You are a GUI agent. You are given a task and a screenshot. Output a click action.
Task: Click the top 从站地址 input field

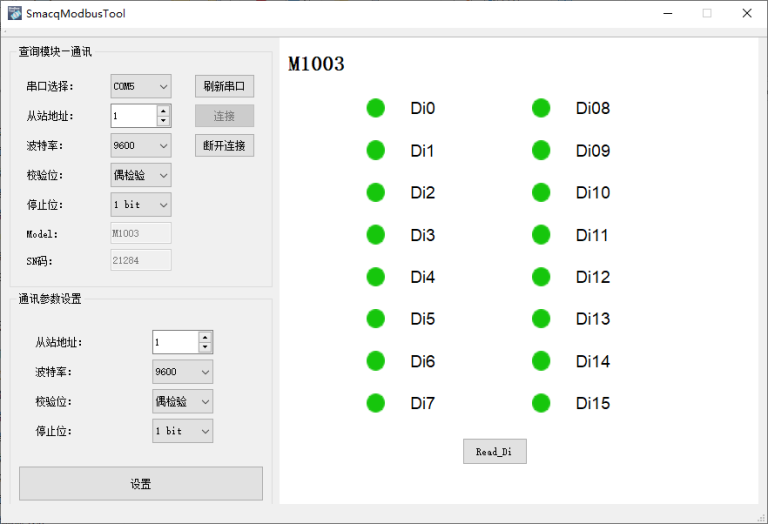click(133, 116)
